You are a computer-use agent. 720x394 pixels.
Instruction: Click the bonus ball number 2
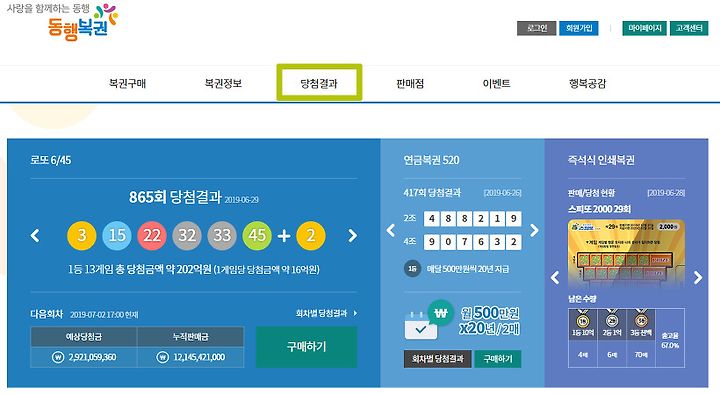tap(311, 236)
